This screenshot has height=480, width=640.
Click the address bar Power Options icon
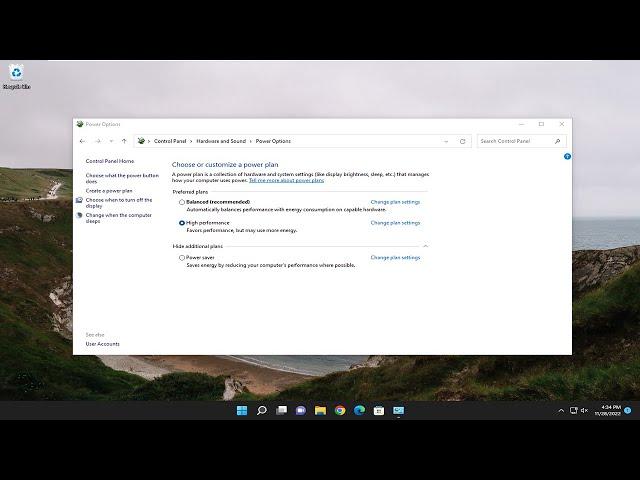(x=141, y=141)
